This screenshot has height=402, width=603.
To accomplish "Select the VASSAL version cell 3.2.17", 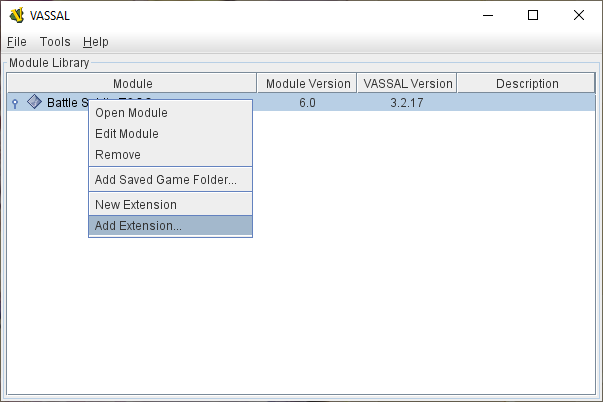I will [407, 103].
